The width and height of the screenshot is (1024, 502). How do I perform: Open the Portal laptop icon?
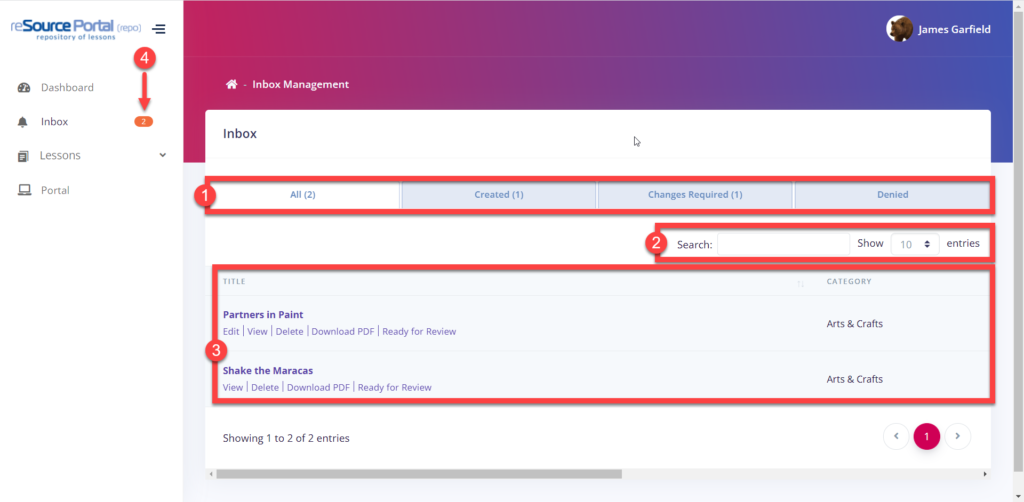tap(23, 190)
